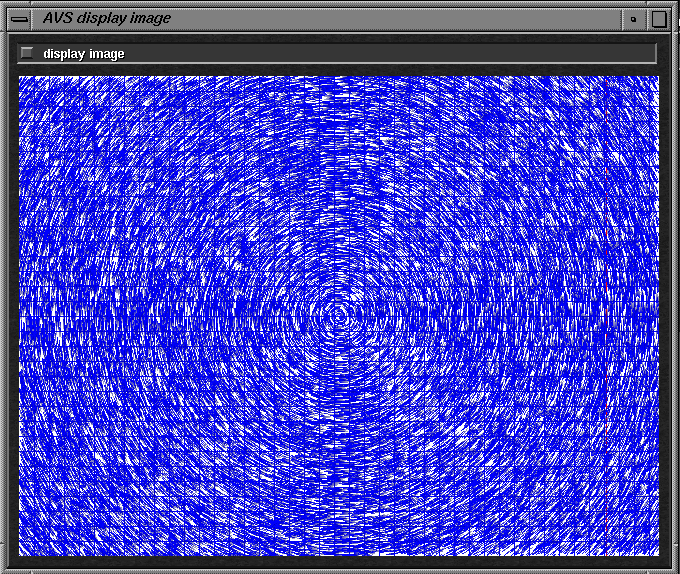
Task: Click the 'AVS display image' title bar
Action: (327, 19)
